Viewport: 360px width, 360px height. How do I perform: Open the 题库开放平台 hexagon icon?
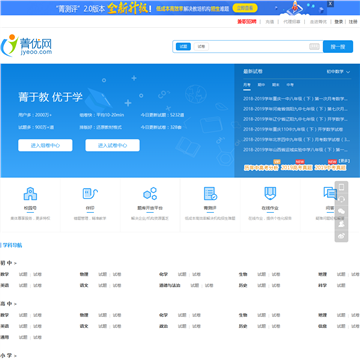pos(150,194)
